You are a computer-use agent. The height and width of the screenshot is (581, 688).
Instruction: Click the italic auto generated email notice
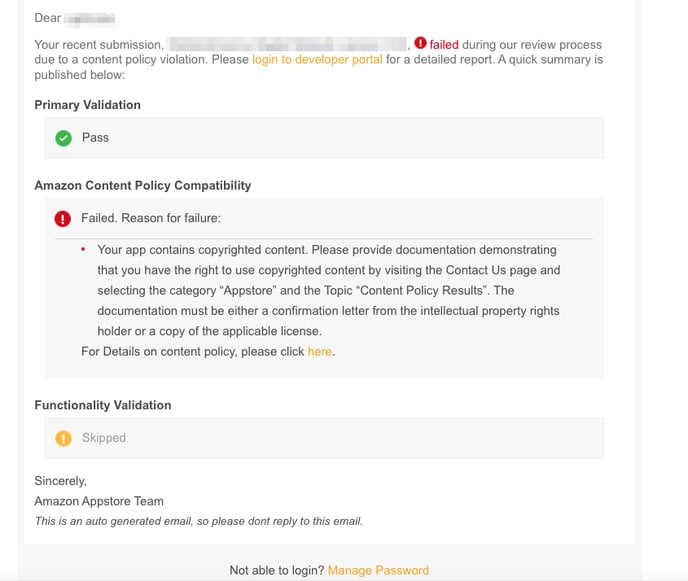coord(198,521)
